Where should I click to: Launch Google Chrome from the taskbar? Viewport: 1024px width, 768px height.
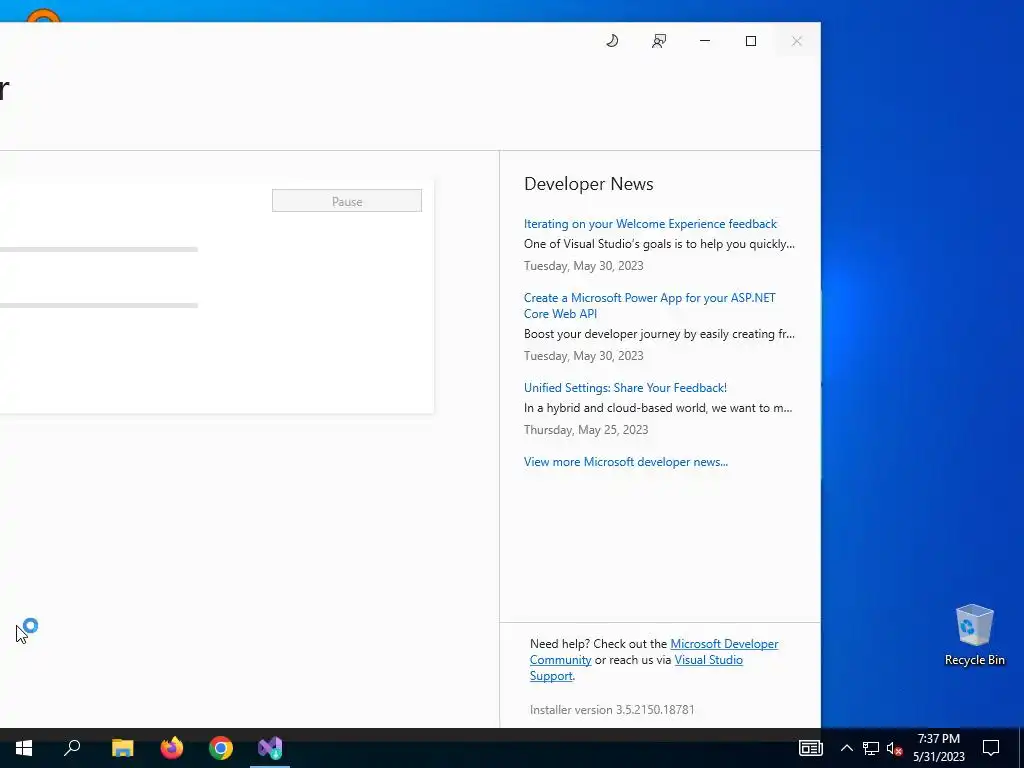click(221, 748)
